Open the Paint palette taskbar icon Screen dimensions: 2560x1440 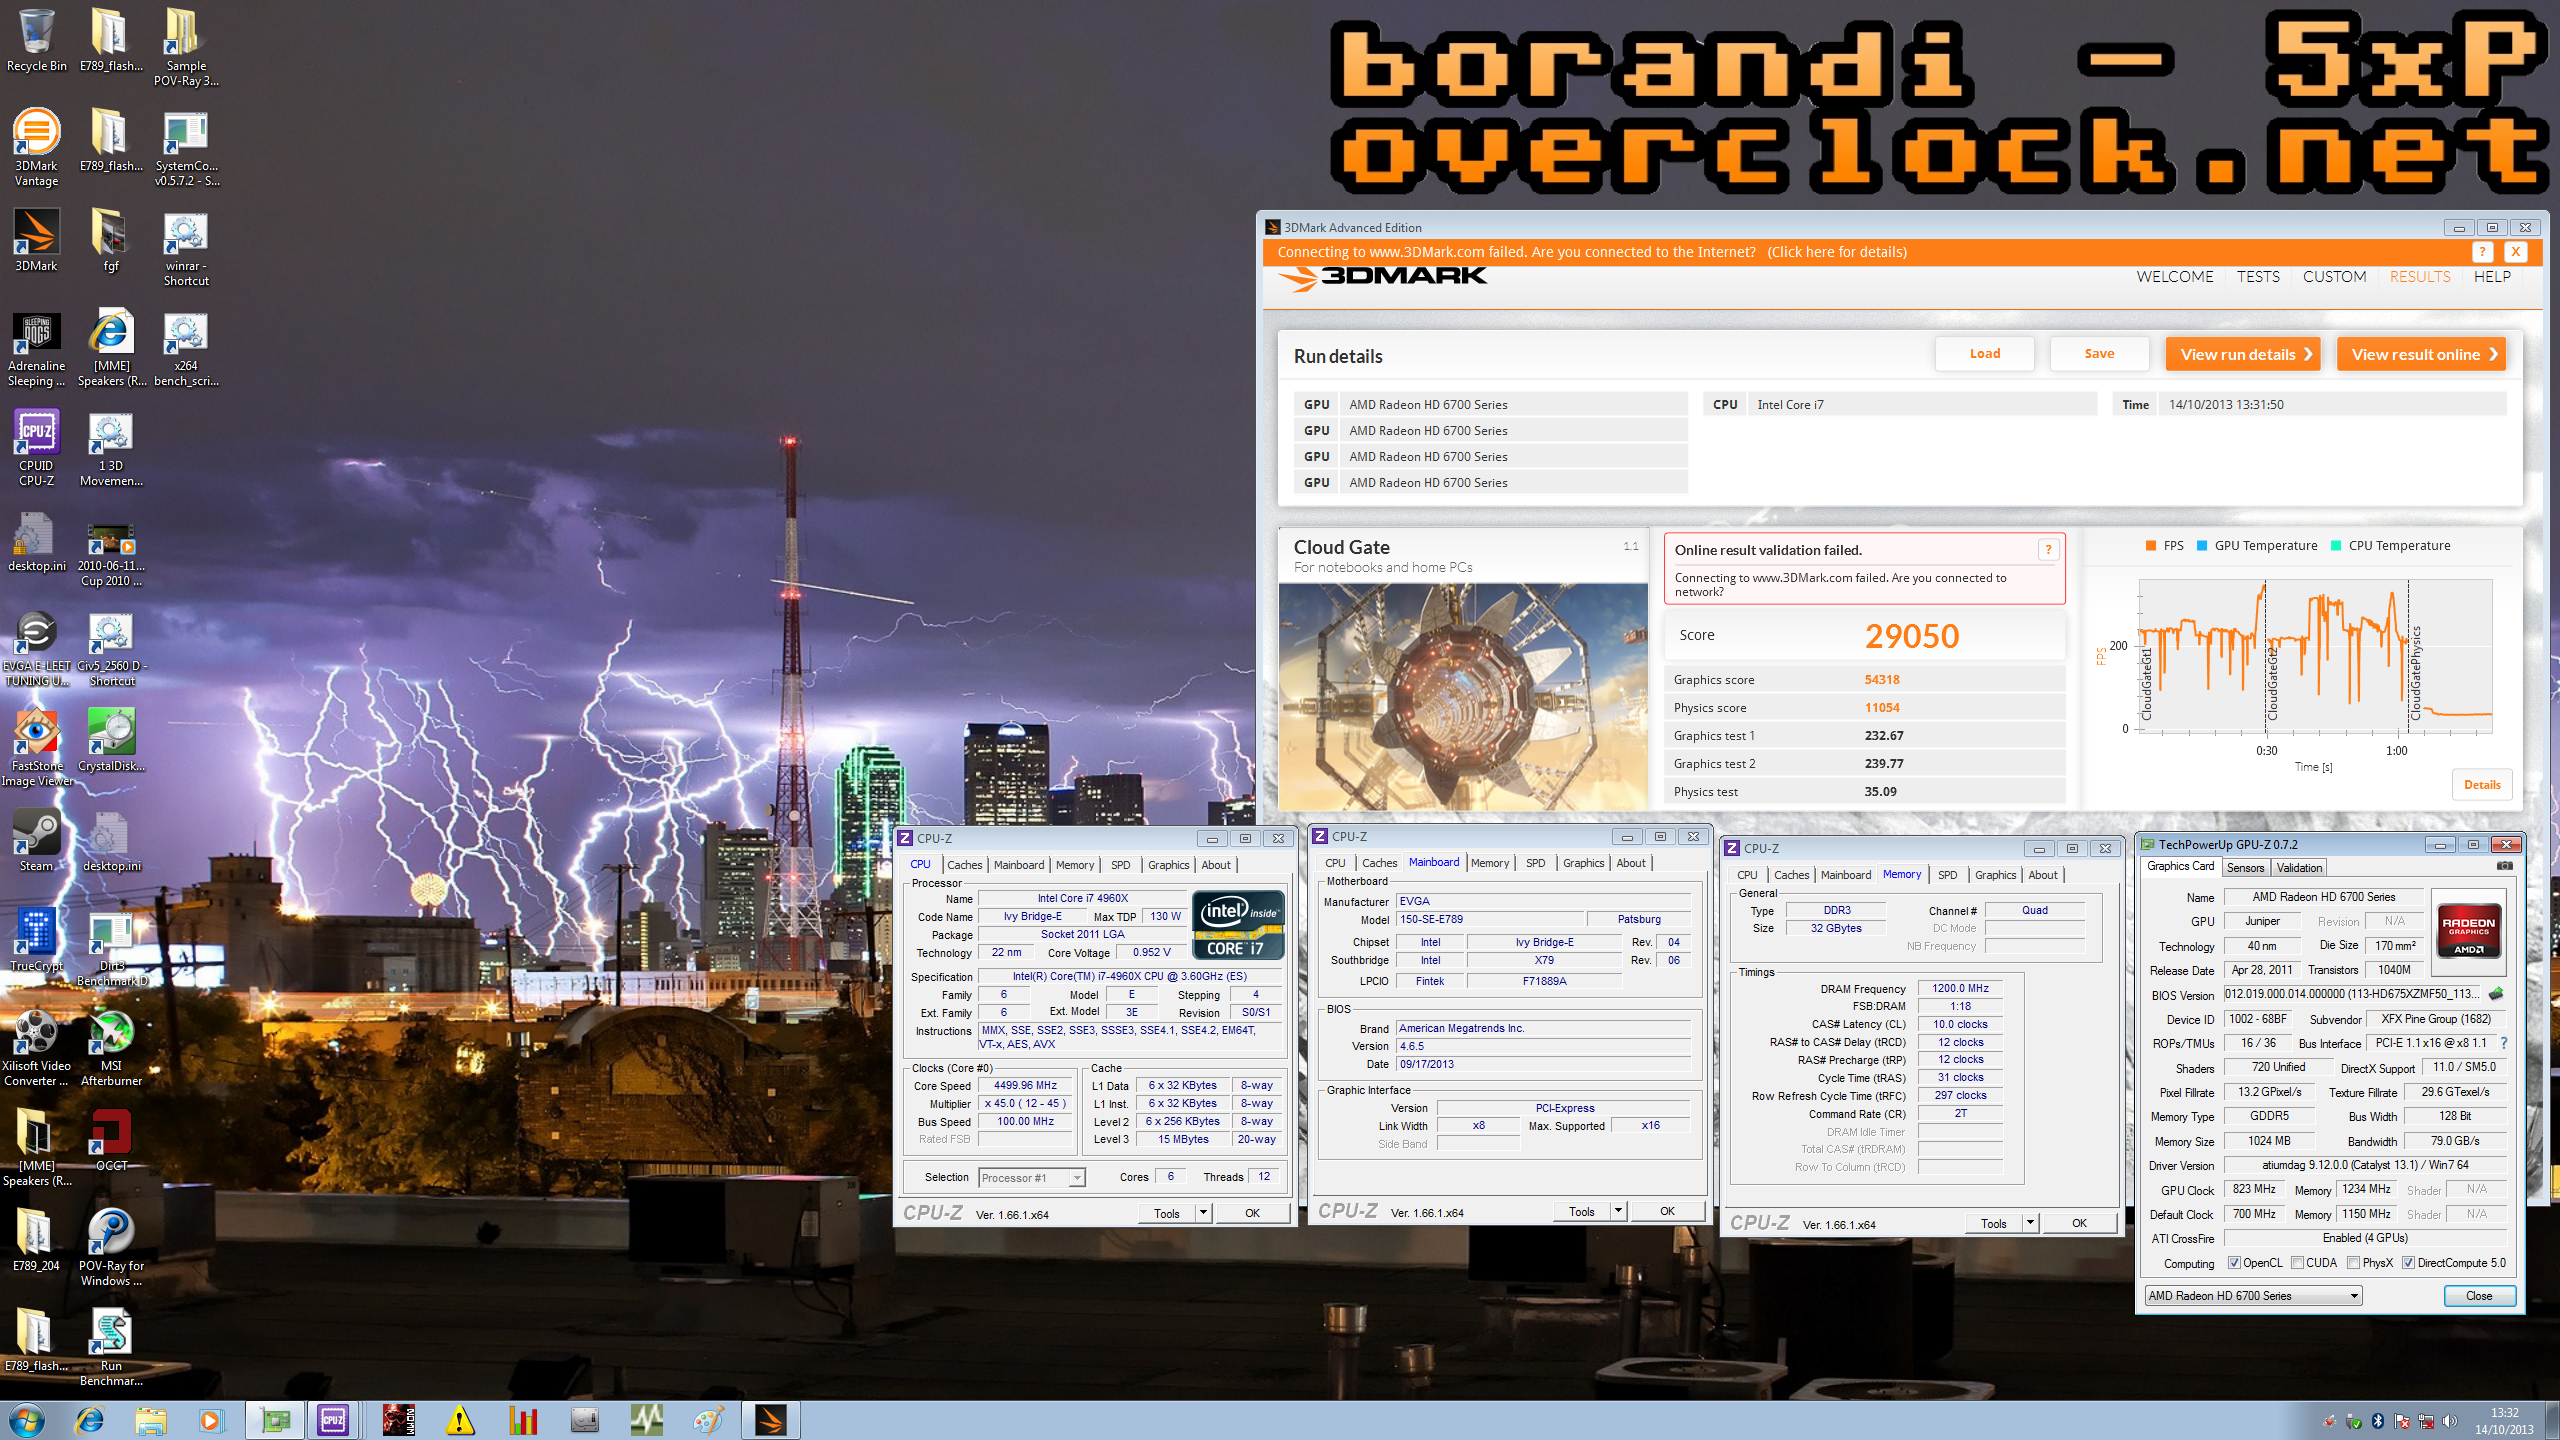click(x=708, y=1420)
